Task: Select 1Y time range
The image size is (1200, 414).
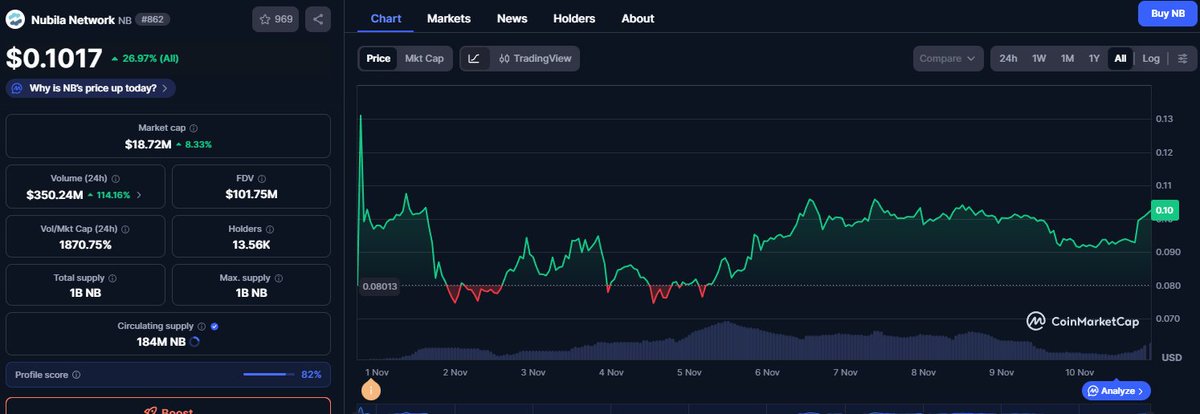Action: click(x=1094, y=58)
